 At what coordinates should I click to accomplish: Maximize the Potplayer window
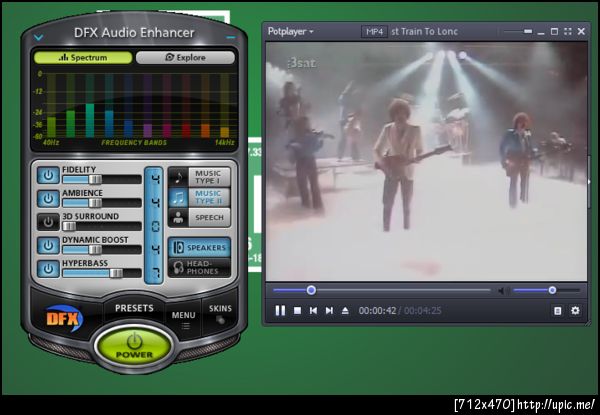(x=554, y=32)
